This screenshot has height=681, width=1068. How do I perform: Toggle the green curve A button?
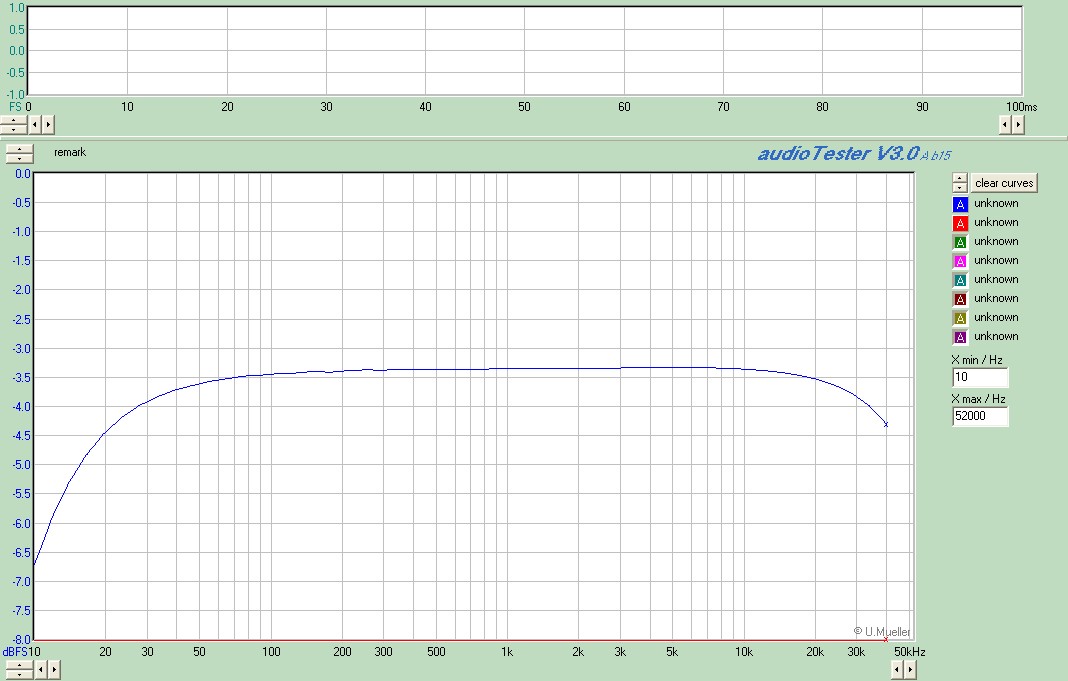960,242
